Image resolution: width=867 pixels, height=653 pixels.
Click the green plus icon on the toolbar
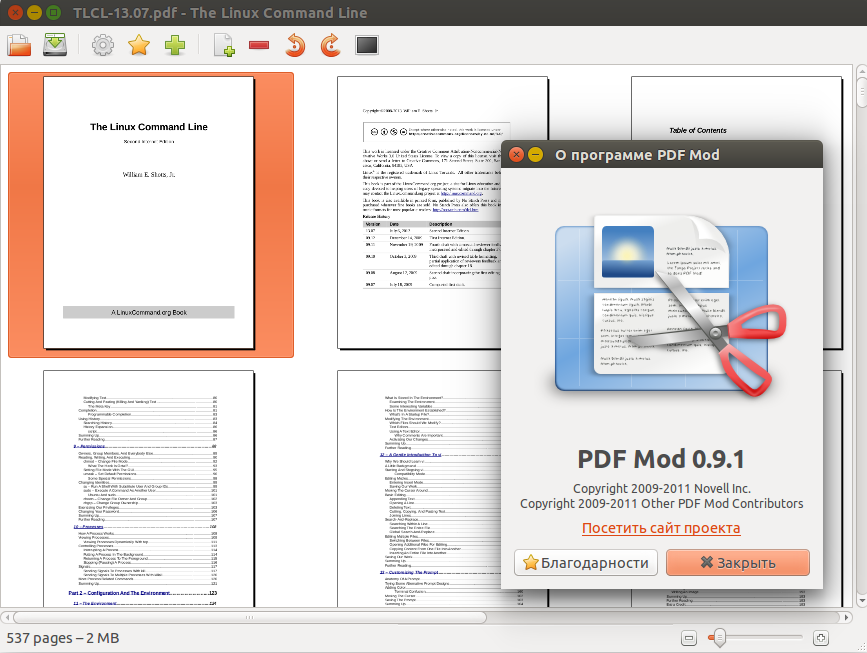(174, 44)
